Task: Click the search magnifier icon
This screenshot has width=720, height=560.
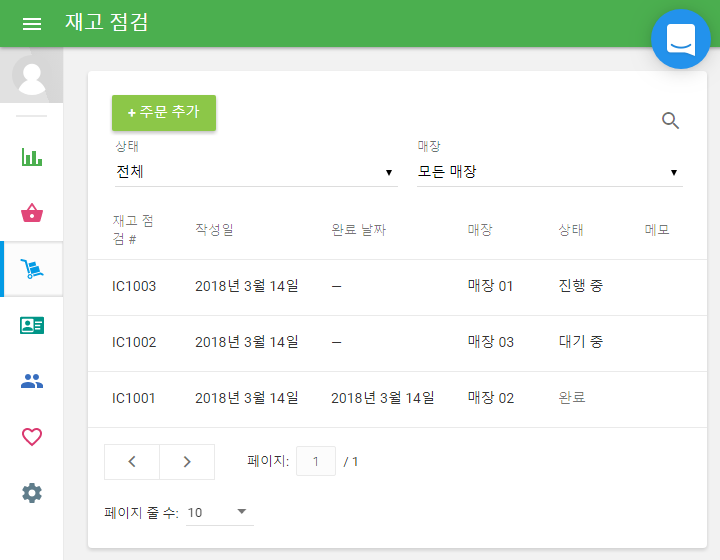Action: pos(670,121)
